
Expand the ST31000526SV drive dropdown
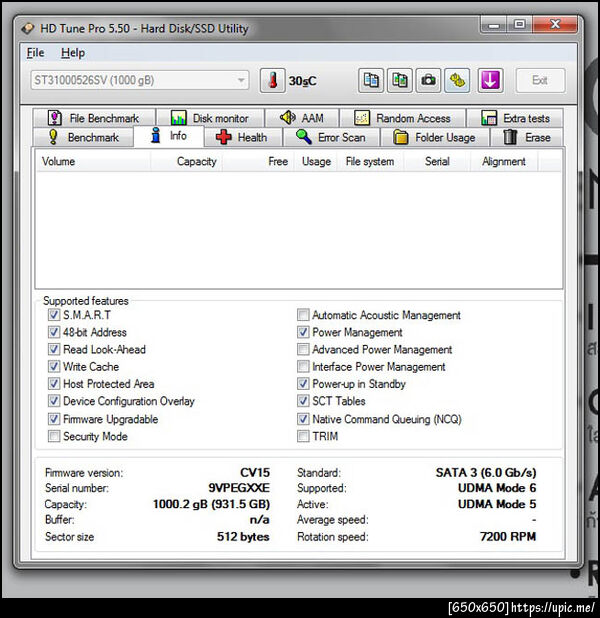point(140,80)
